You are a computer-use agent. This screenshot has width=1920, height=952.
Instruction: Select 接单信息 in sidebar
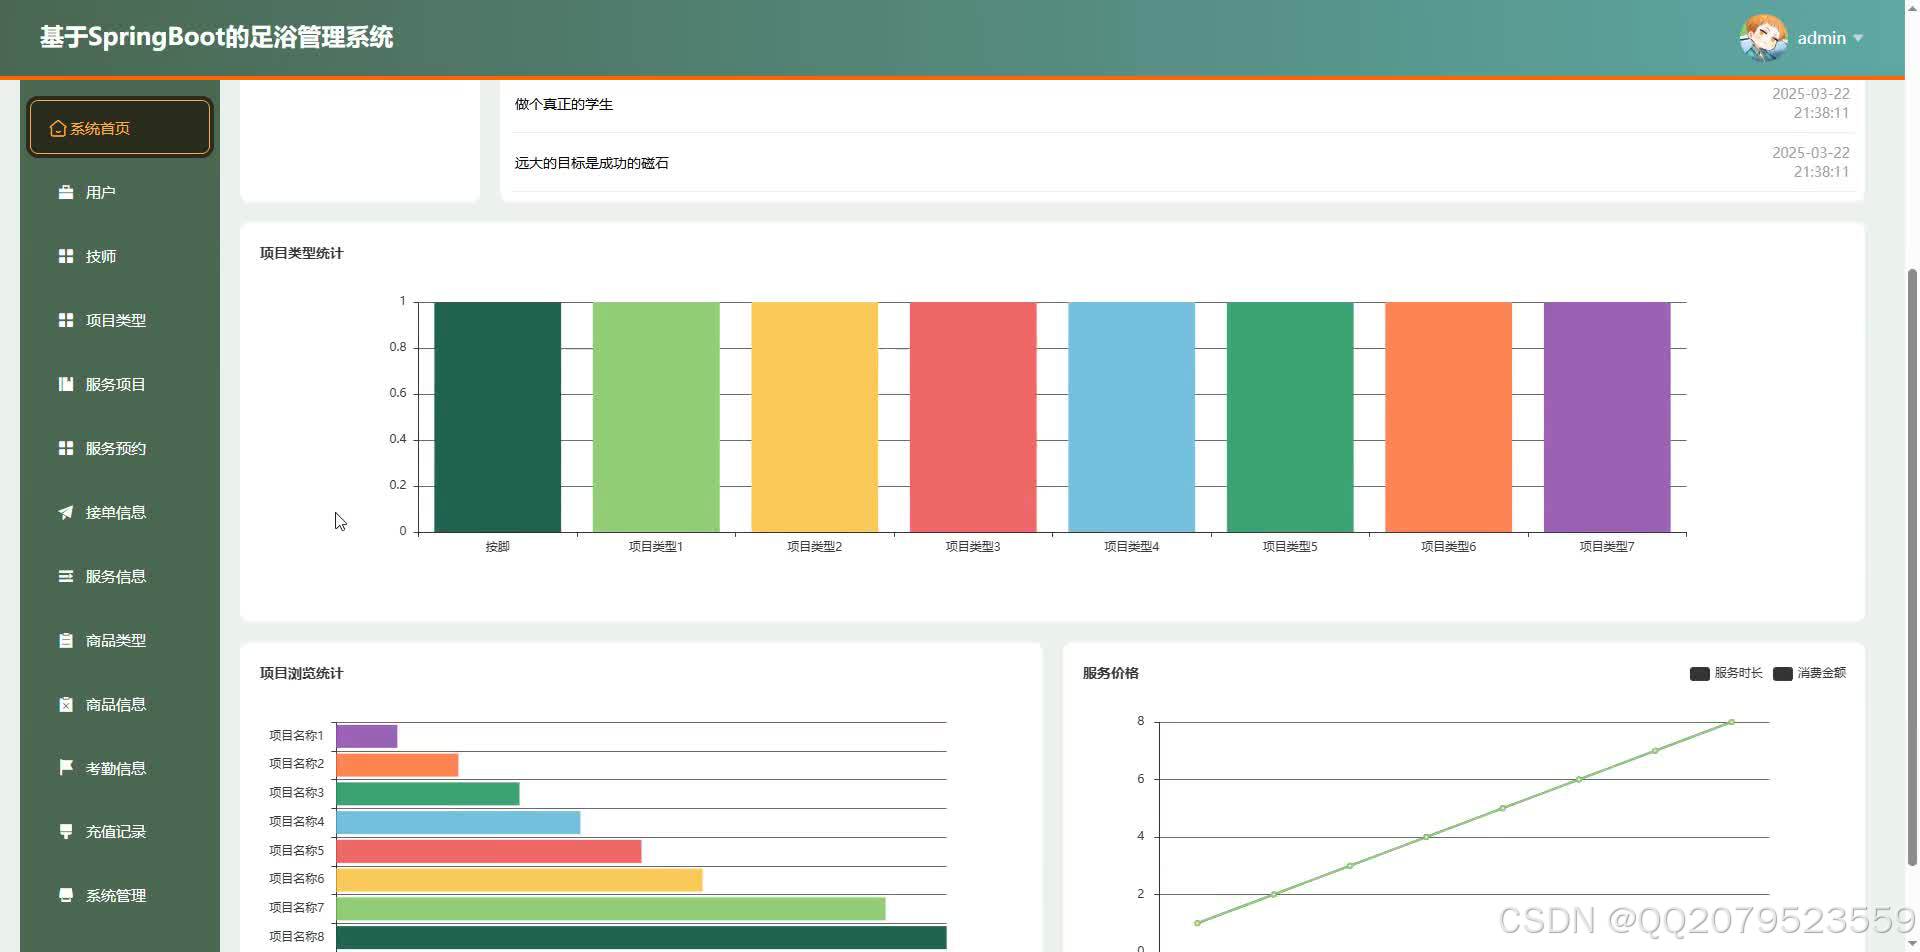[120, 512]
